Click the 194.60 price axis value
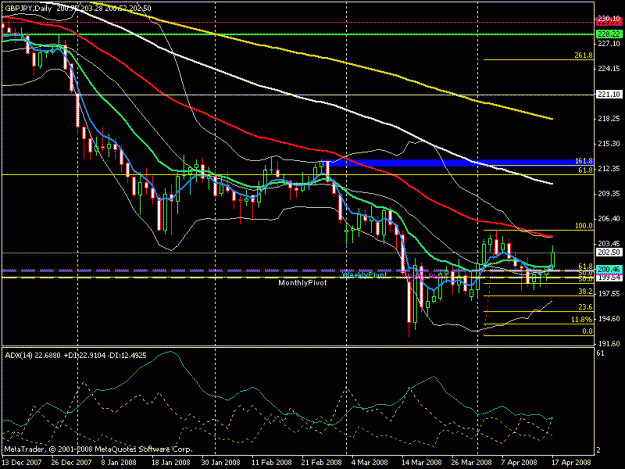The height and width of the screenshot is (469, 625). 609,319
